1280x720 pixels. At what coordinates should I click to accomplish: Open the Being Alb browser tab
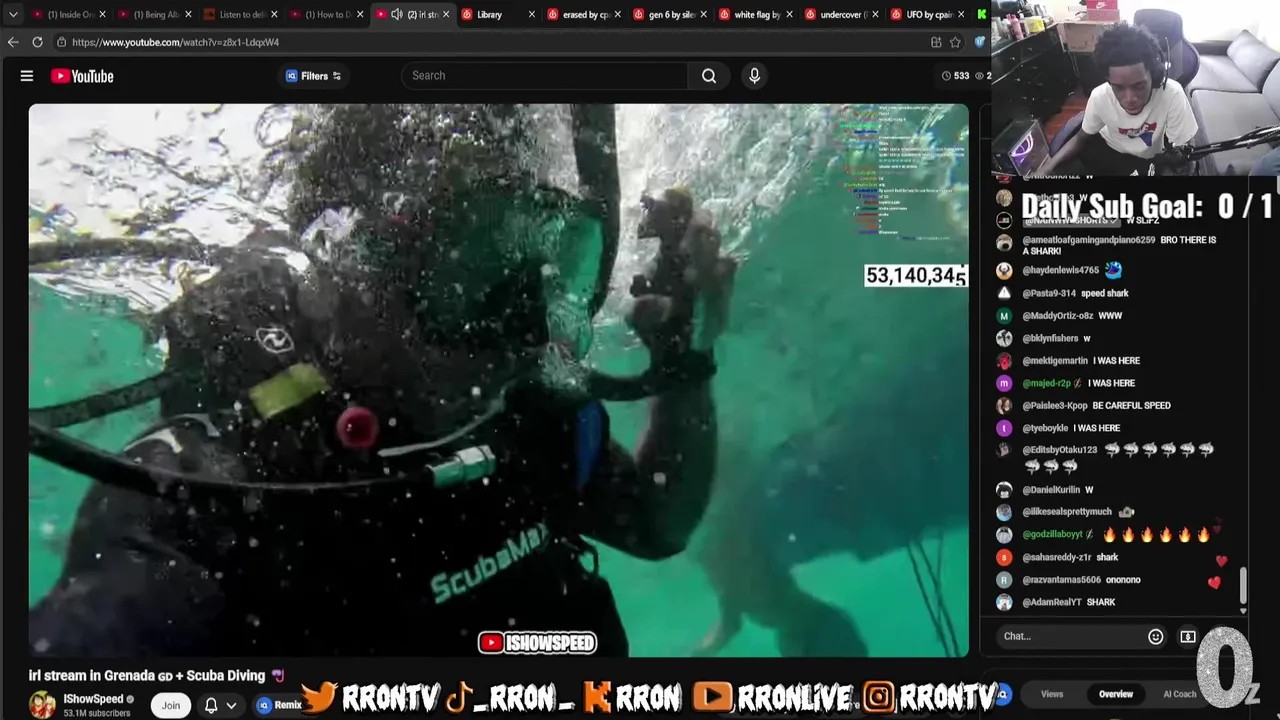[155, 14]
